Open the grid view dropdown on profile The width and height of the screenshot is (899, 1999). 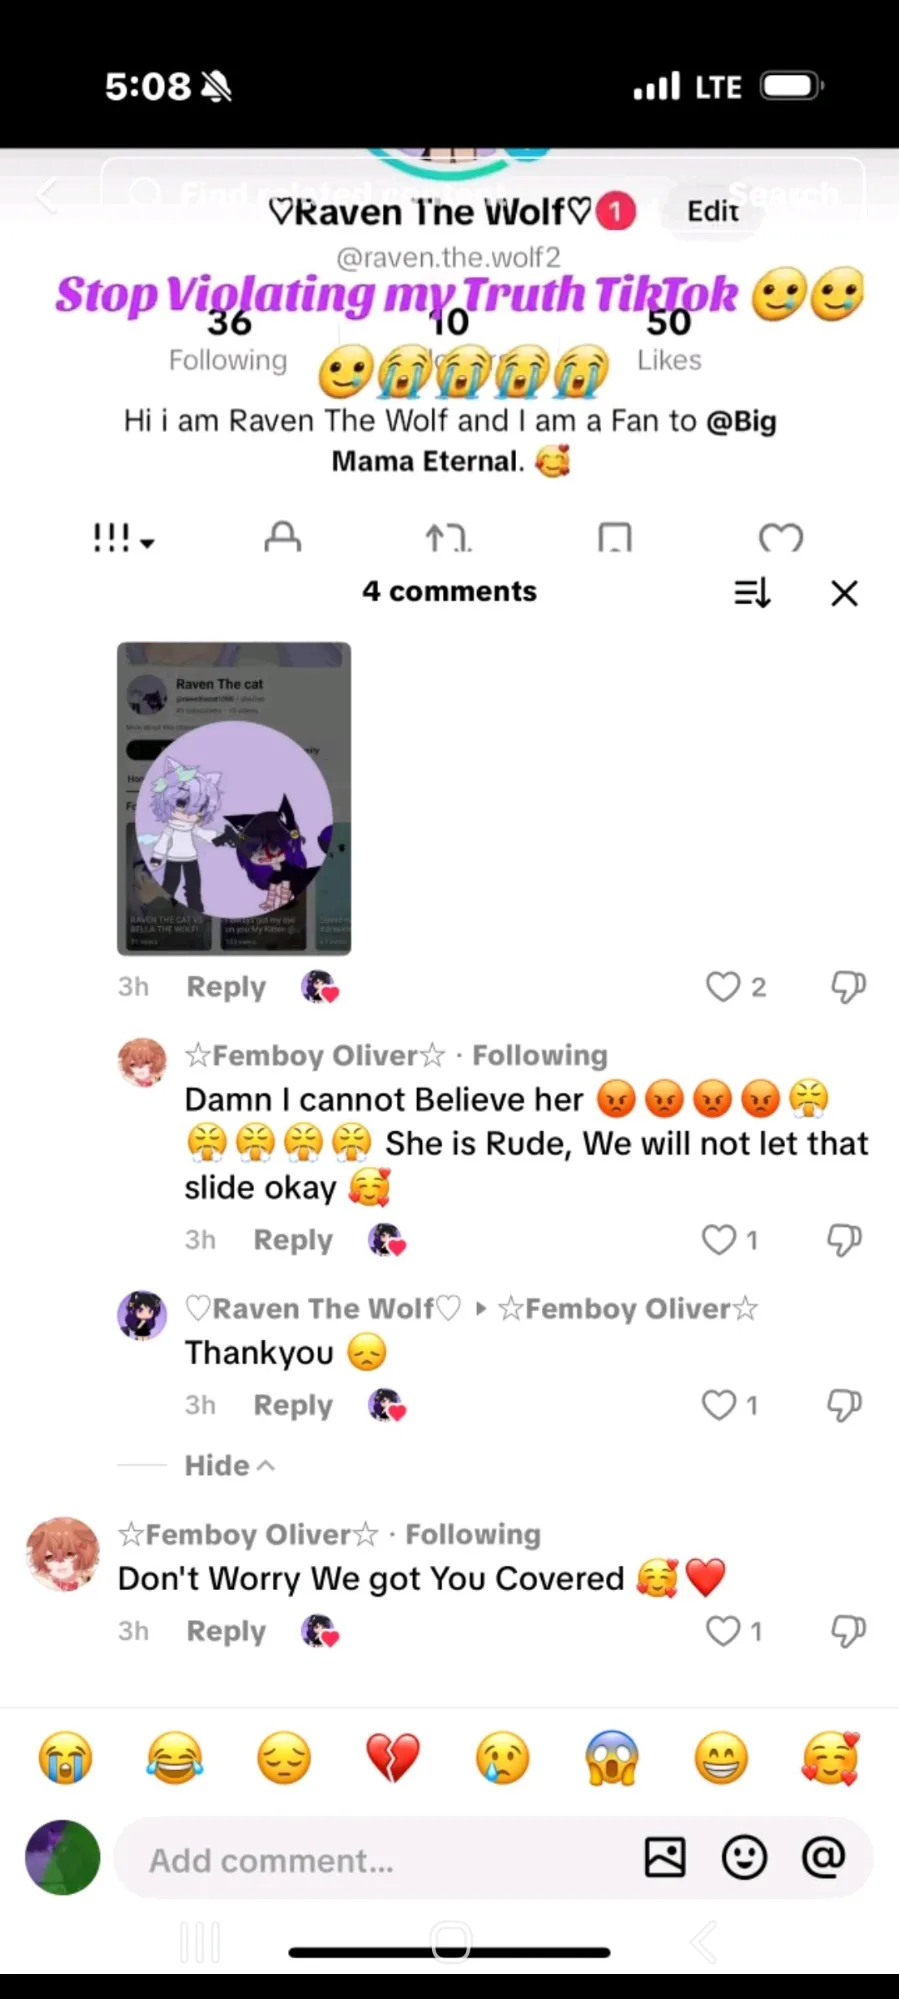(x=123, y=538)
